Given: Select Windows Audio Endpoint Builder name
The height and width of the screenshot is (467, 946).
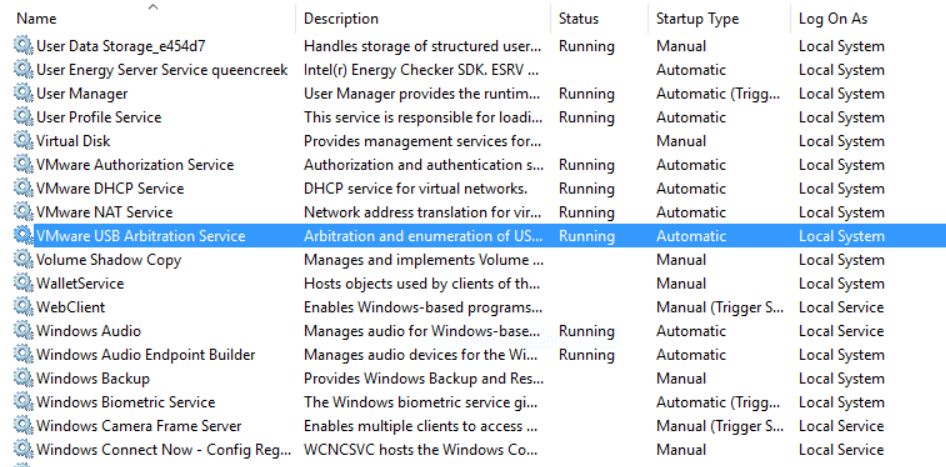Looking at the screenshot, I should point(145,354).
